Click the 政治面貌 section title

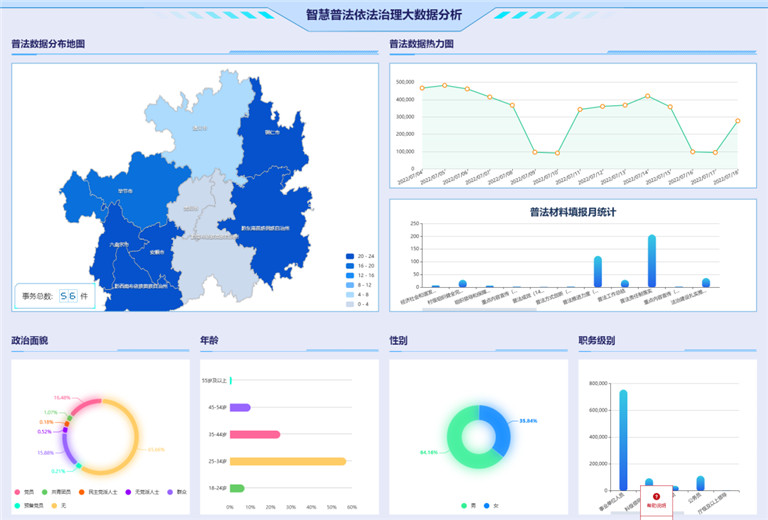29,340
